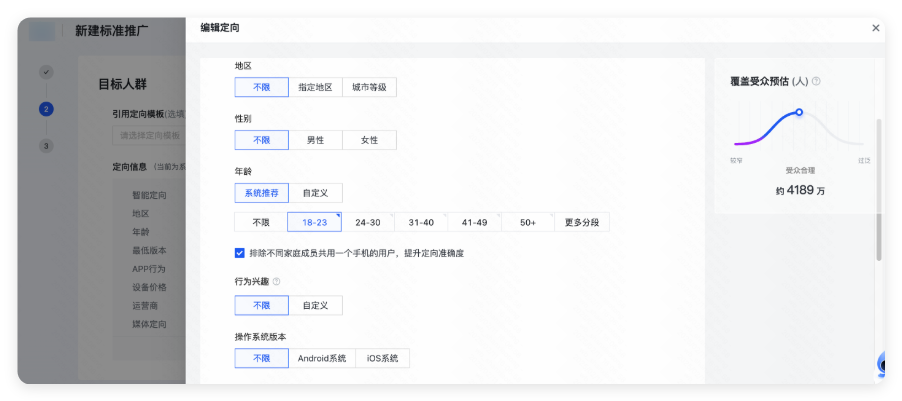
Task: Select 男性 gender option
Action: tap(315, 140)
